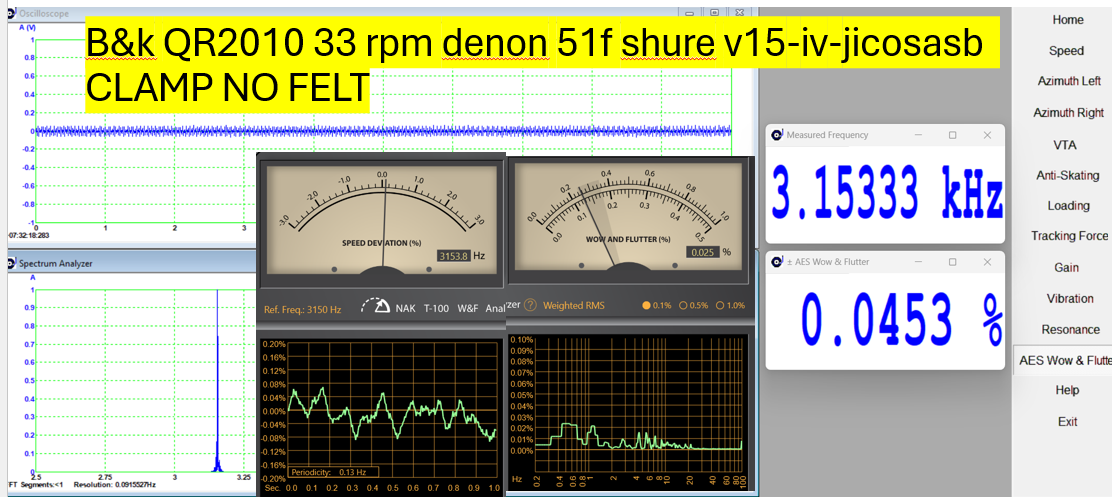Screen dimensions: 1112x497
Task: Click the 3153.8 Hz speed deviation readout
Action: (454, 256)
